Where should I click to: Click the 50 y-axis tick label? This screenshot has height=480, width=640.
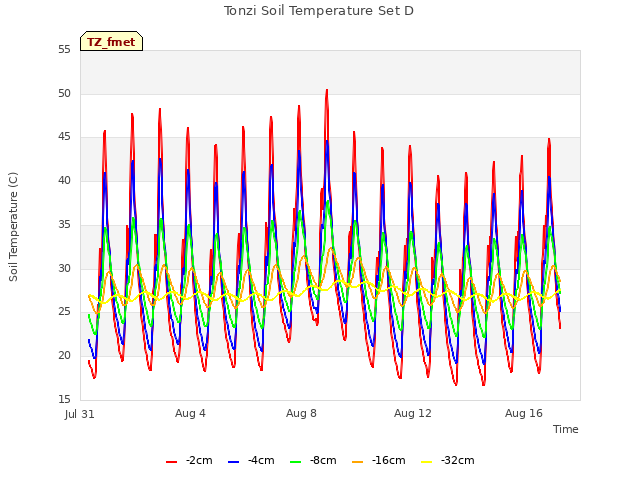tap(64, 93)
